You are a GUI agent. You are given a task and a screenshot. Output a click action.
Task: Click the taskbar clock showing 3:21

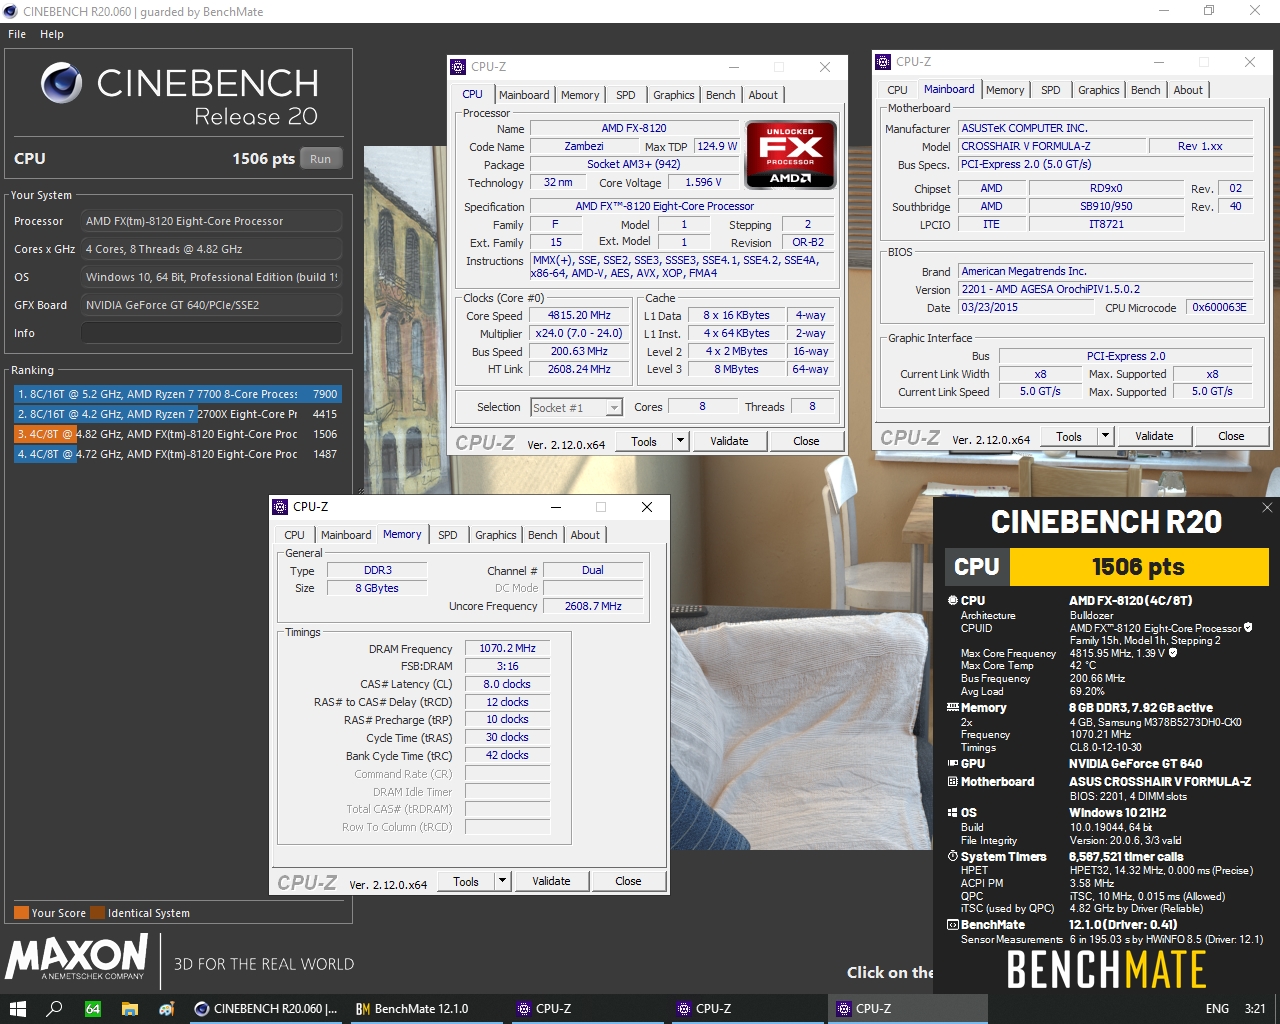coord(1255,1009)
